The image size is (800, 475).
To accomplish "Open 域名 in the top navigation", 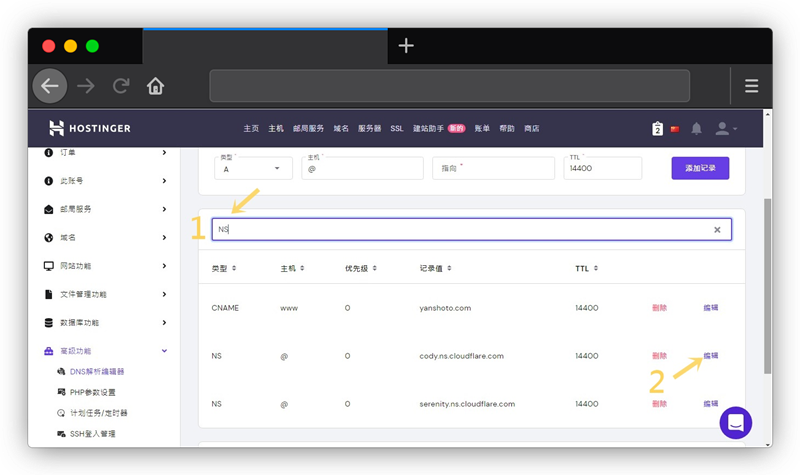I will (x=341, y=129).
